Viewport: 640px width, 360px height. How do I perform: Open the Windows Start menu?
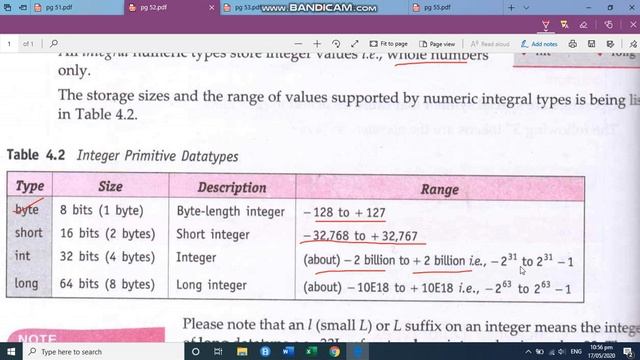(11, 351)
